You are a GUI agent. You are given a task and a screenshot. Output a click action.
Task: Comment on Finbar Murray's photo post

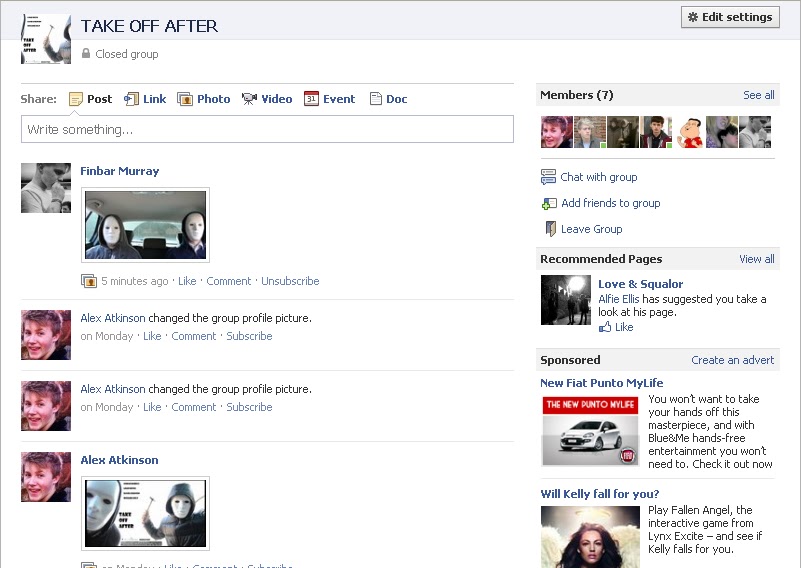point(228,281)
